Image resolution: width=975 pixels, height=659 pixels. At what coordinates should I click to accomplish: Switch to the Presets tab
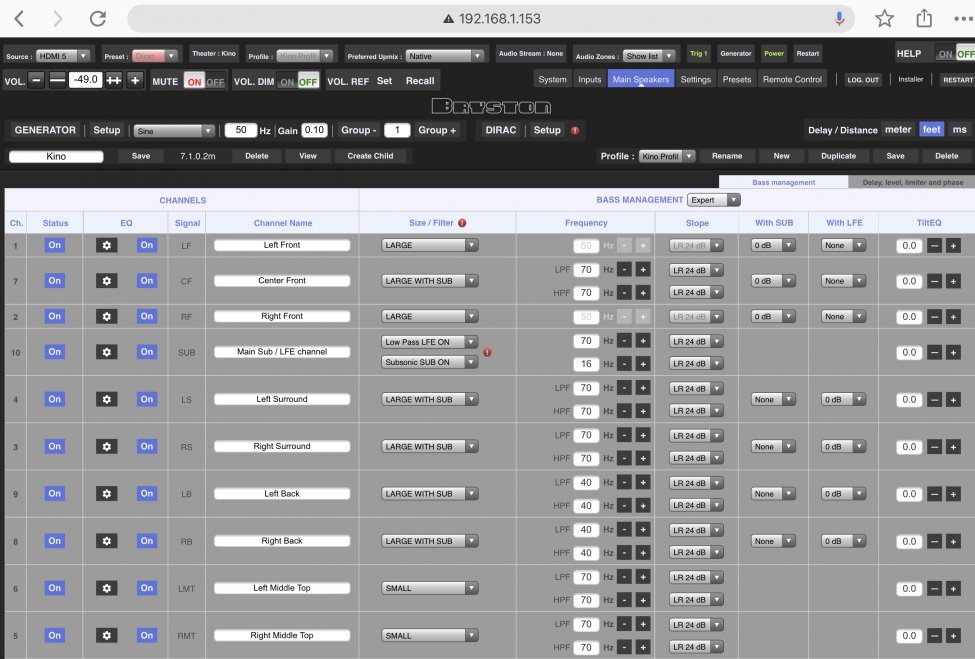click(736, 80)
